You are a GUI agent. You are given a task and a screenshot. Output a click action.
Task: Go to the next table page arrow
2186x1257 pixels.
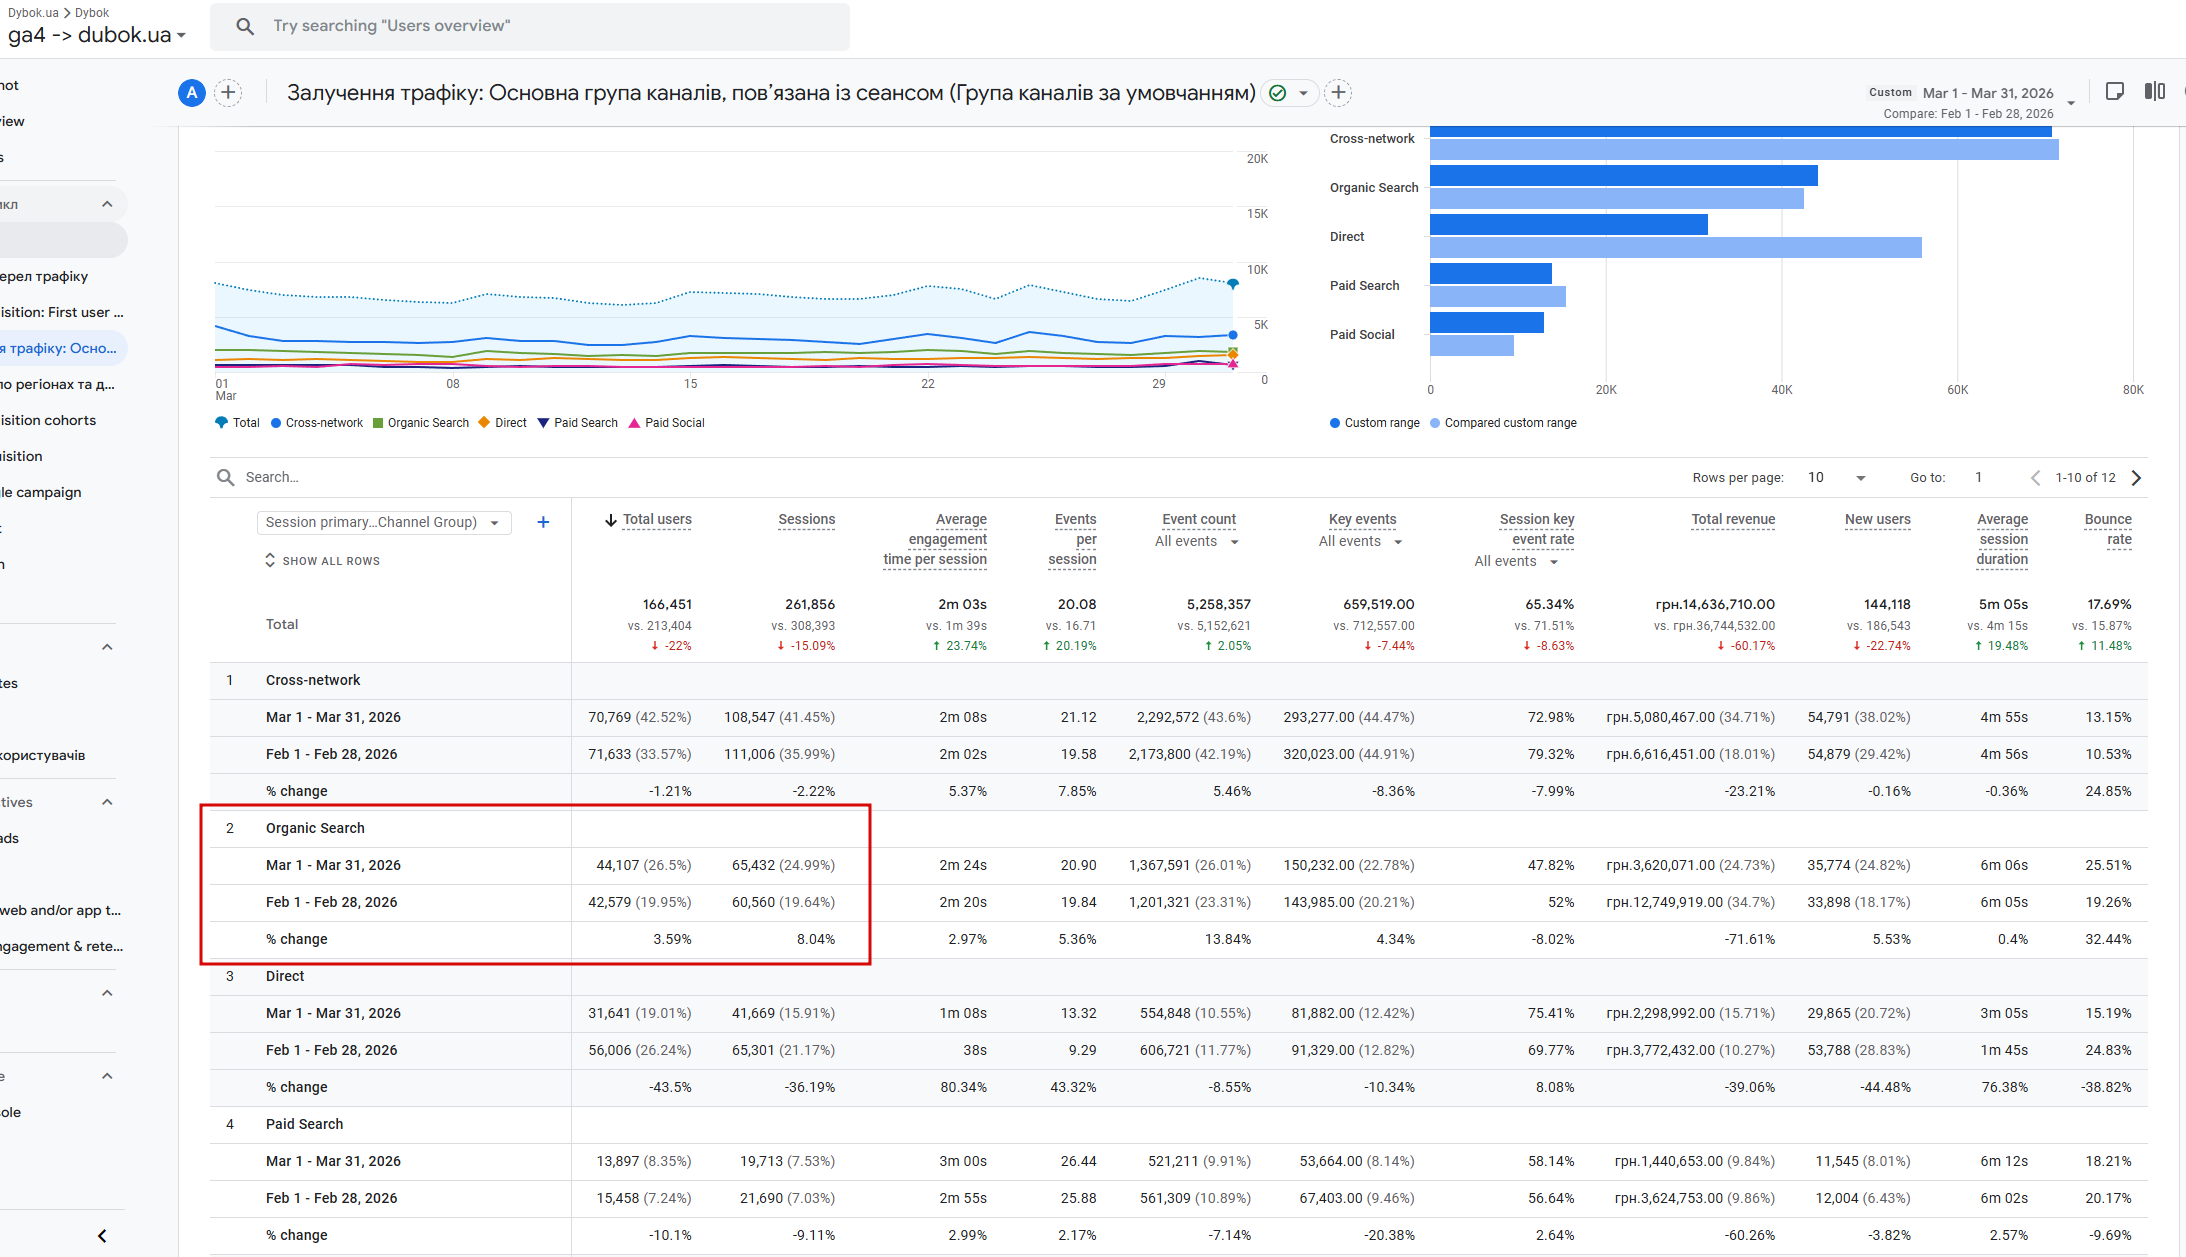pos(2137,478)
